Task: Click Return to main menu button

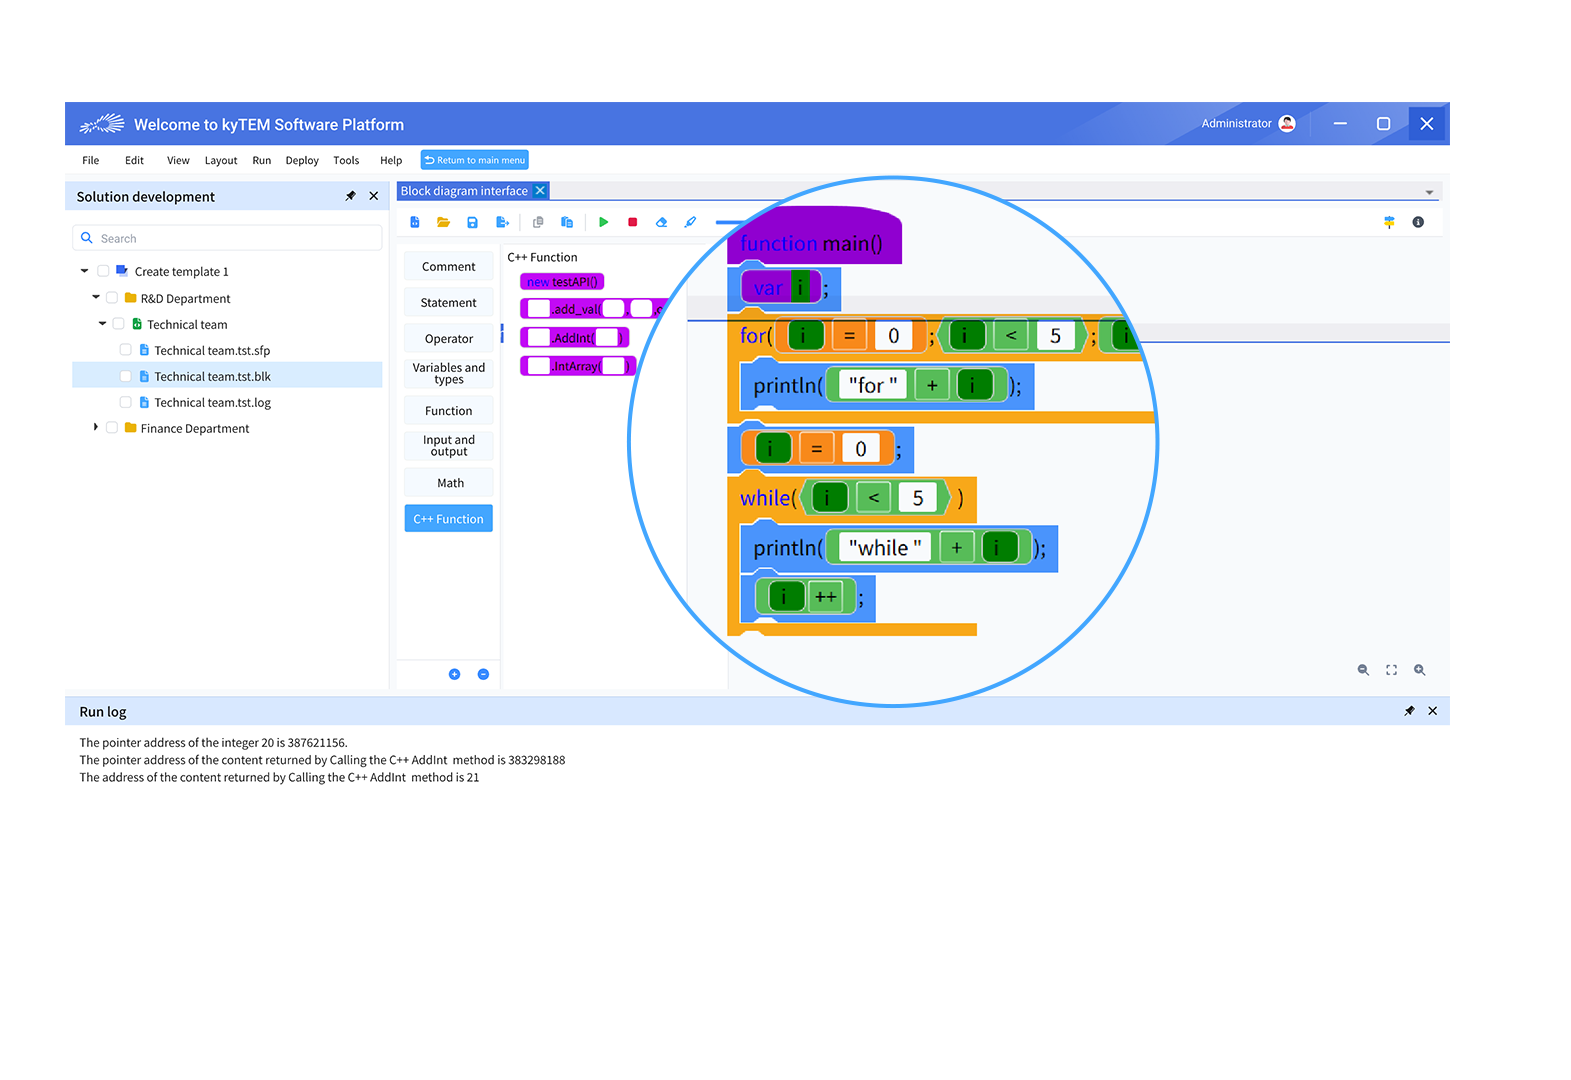Action: [x=475, y=160]
